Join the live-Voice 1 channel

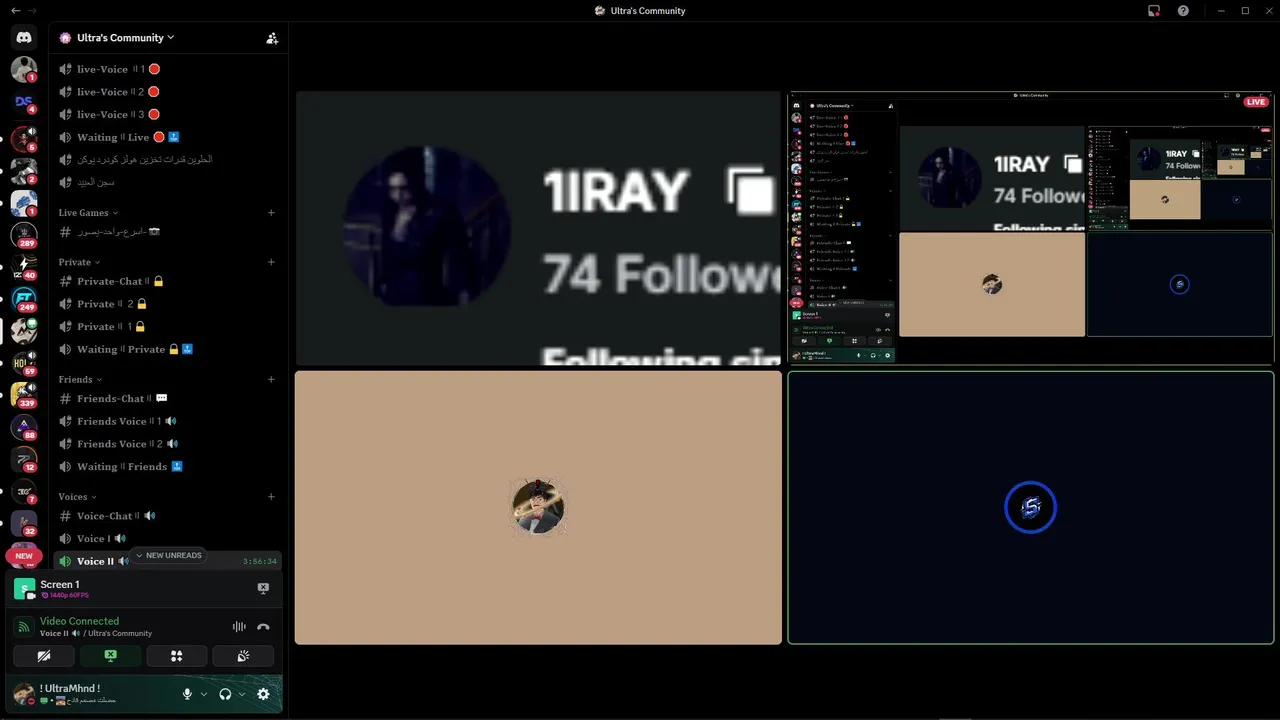click(167, 69)
